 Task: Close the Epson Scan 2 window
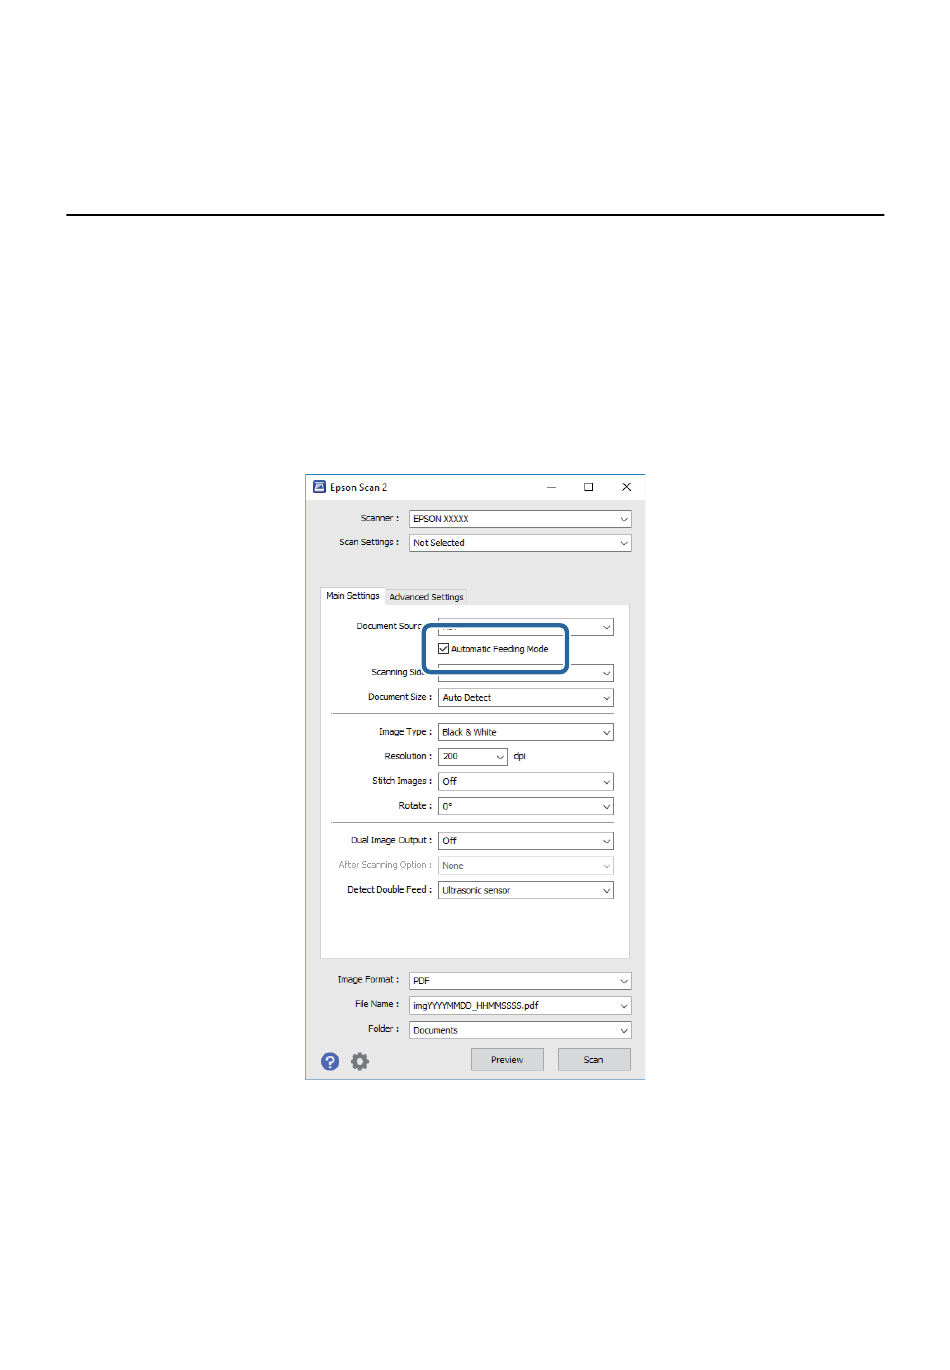click(626, 487)
